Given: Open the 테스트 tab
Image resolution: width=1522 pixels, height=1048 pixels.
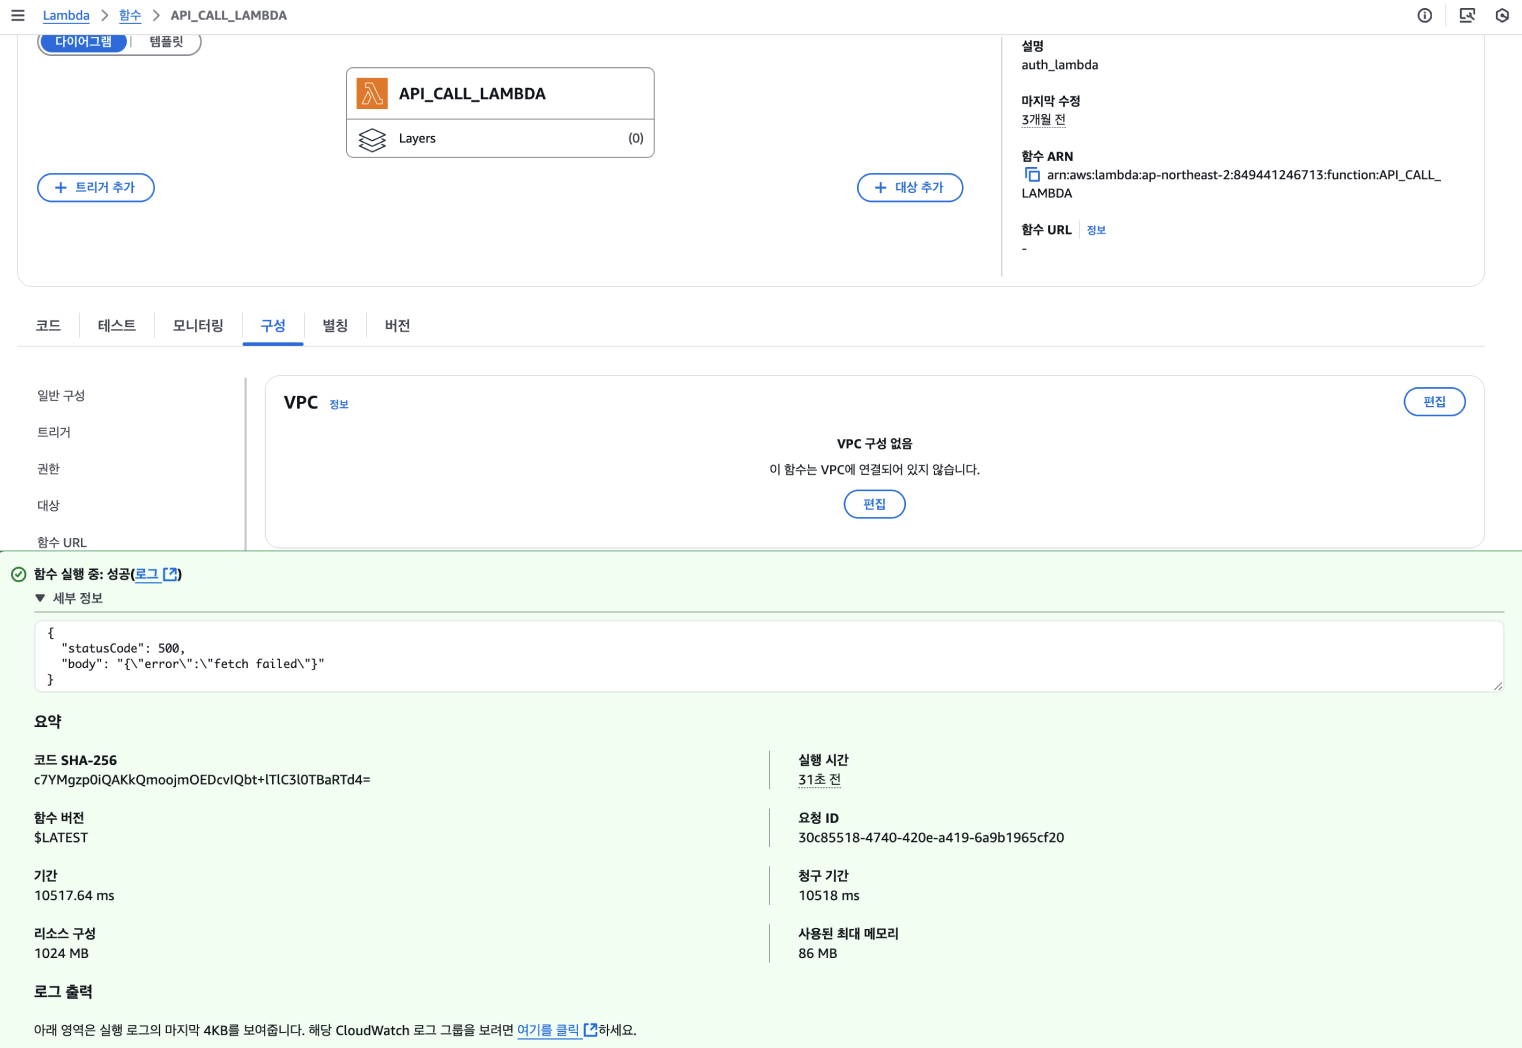Looking at the screenshot, I should [x=117, y=326].
